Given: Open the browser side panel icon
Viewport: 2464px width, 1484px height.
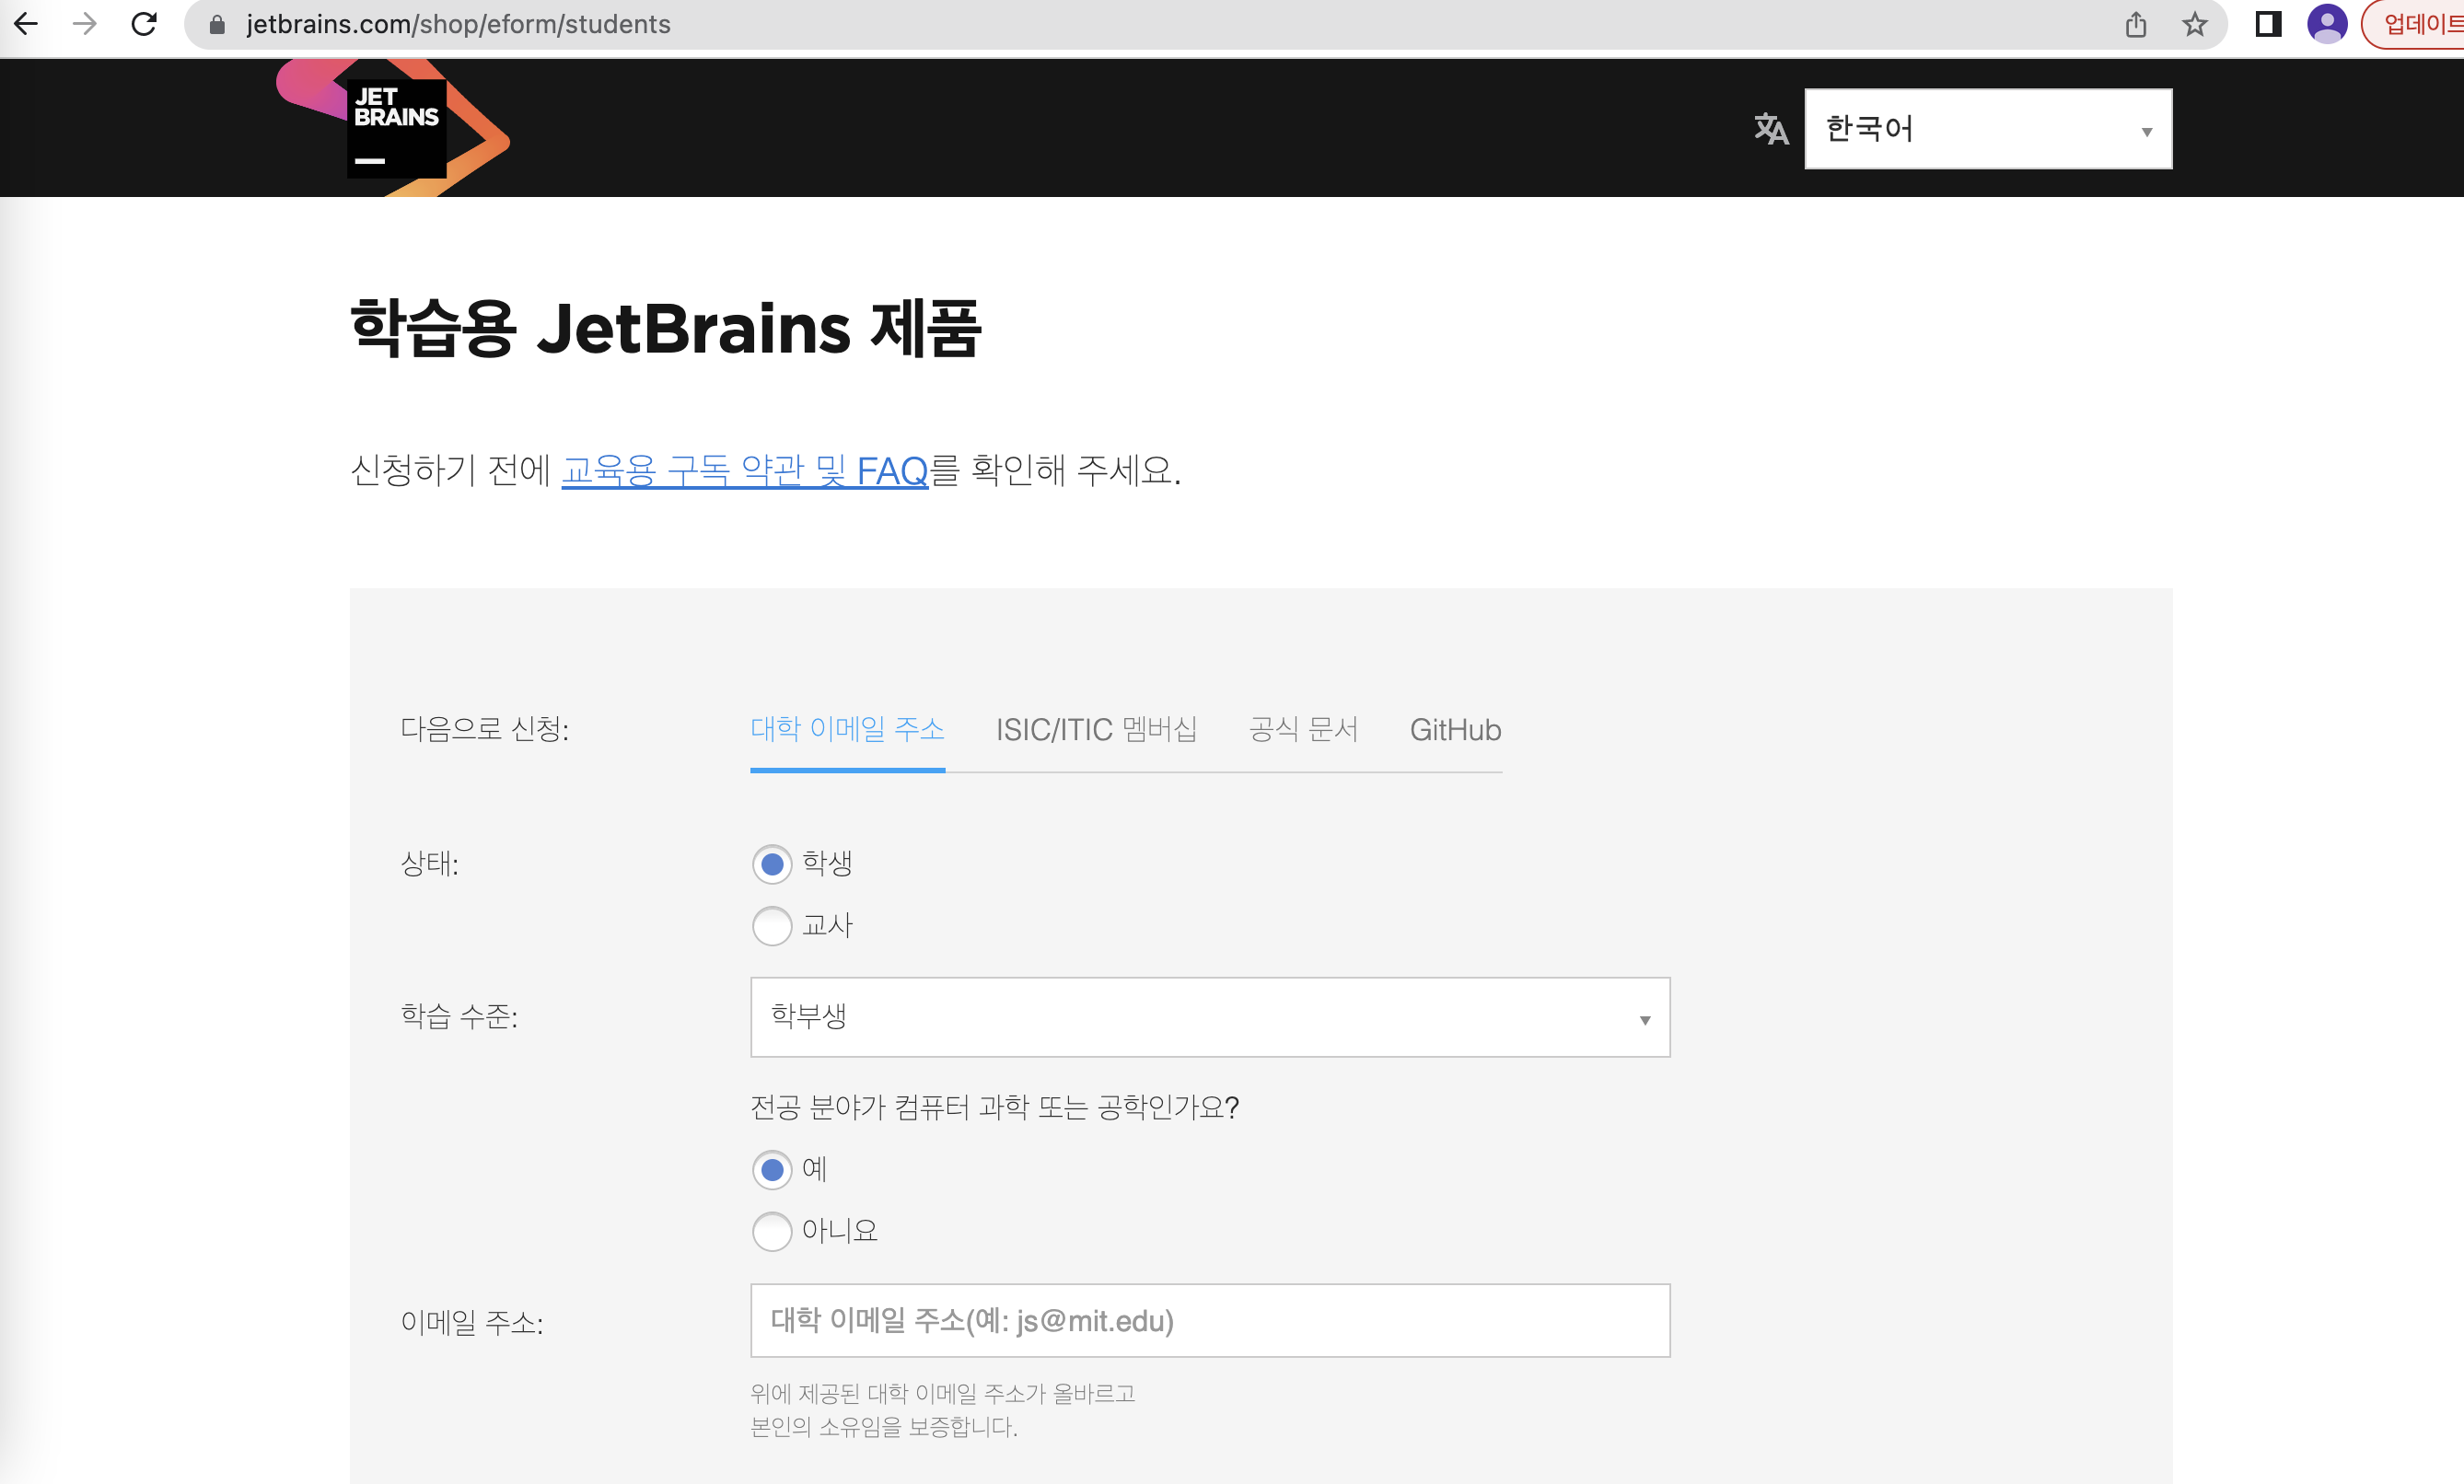Looking at the screenshot, I should click(x=2268, y=24).
